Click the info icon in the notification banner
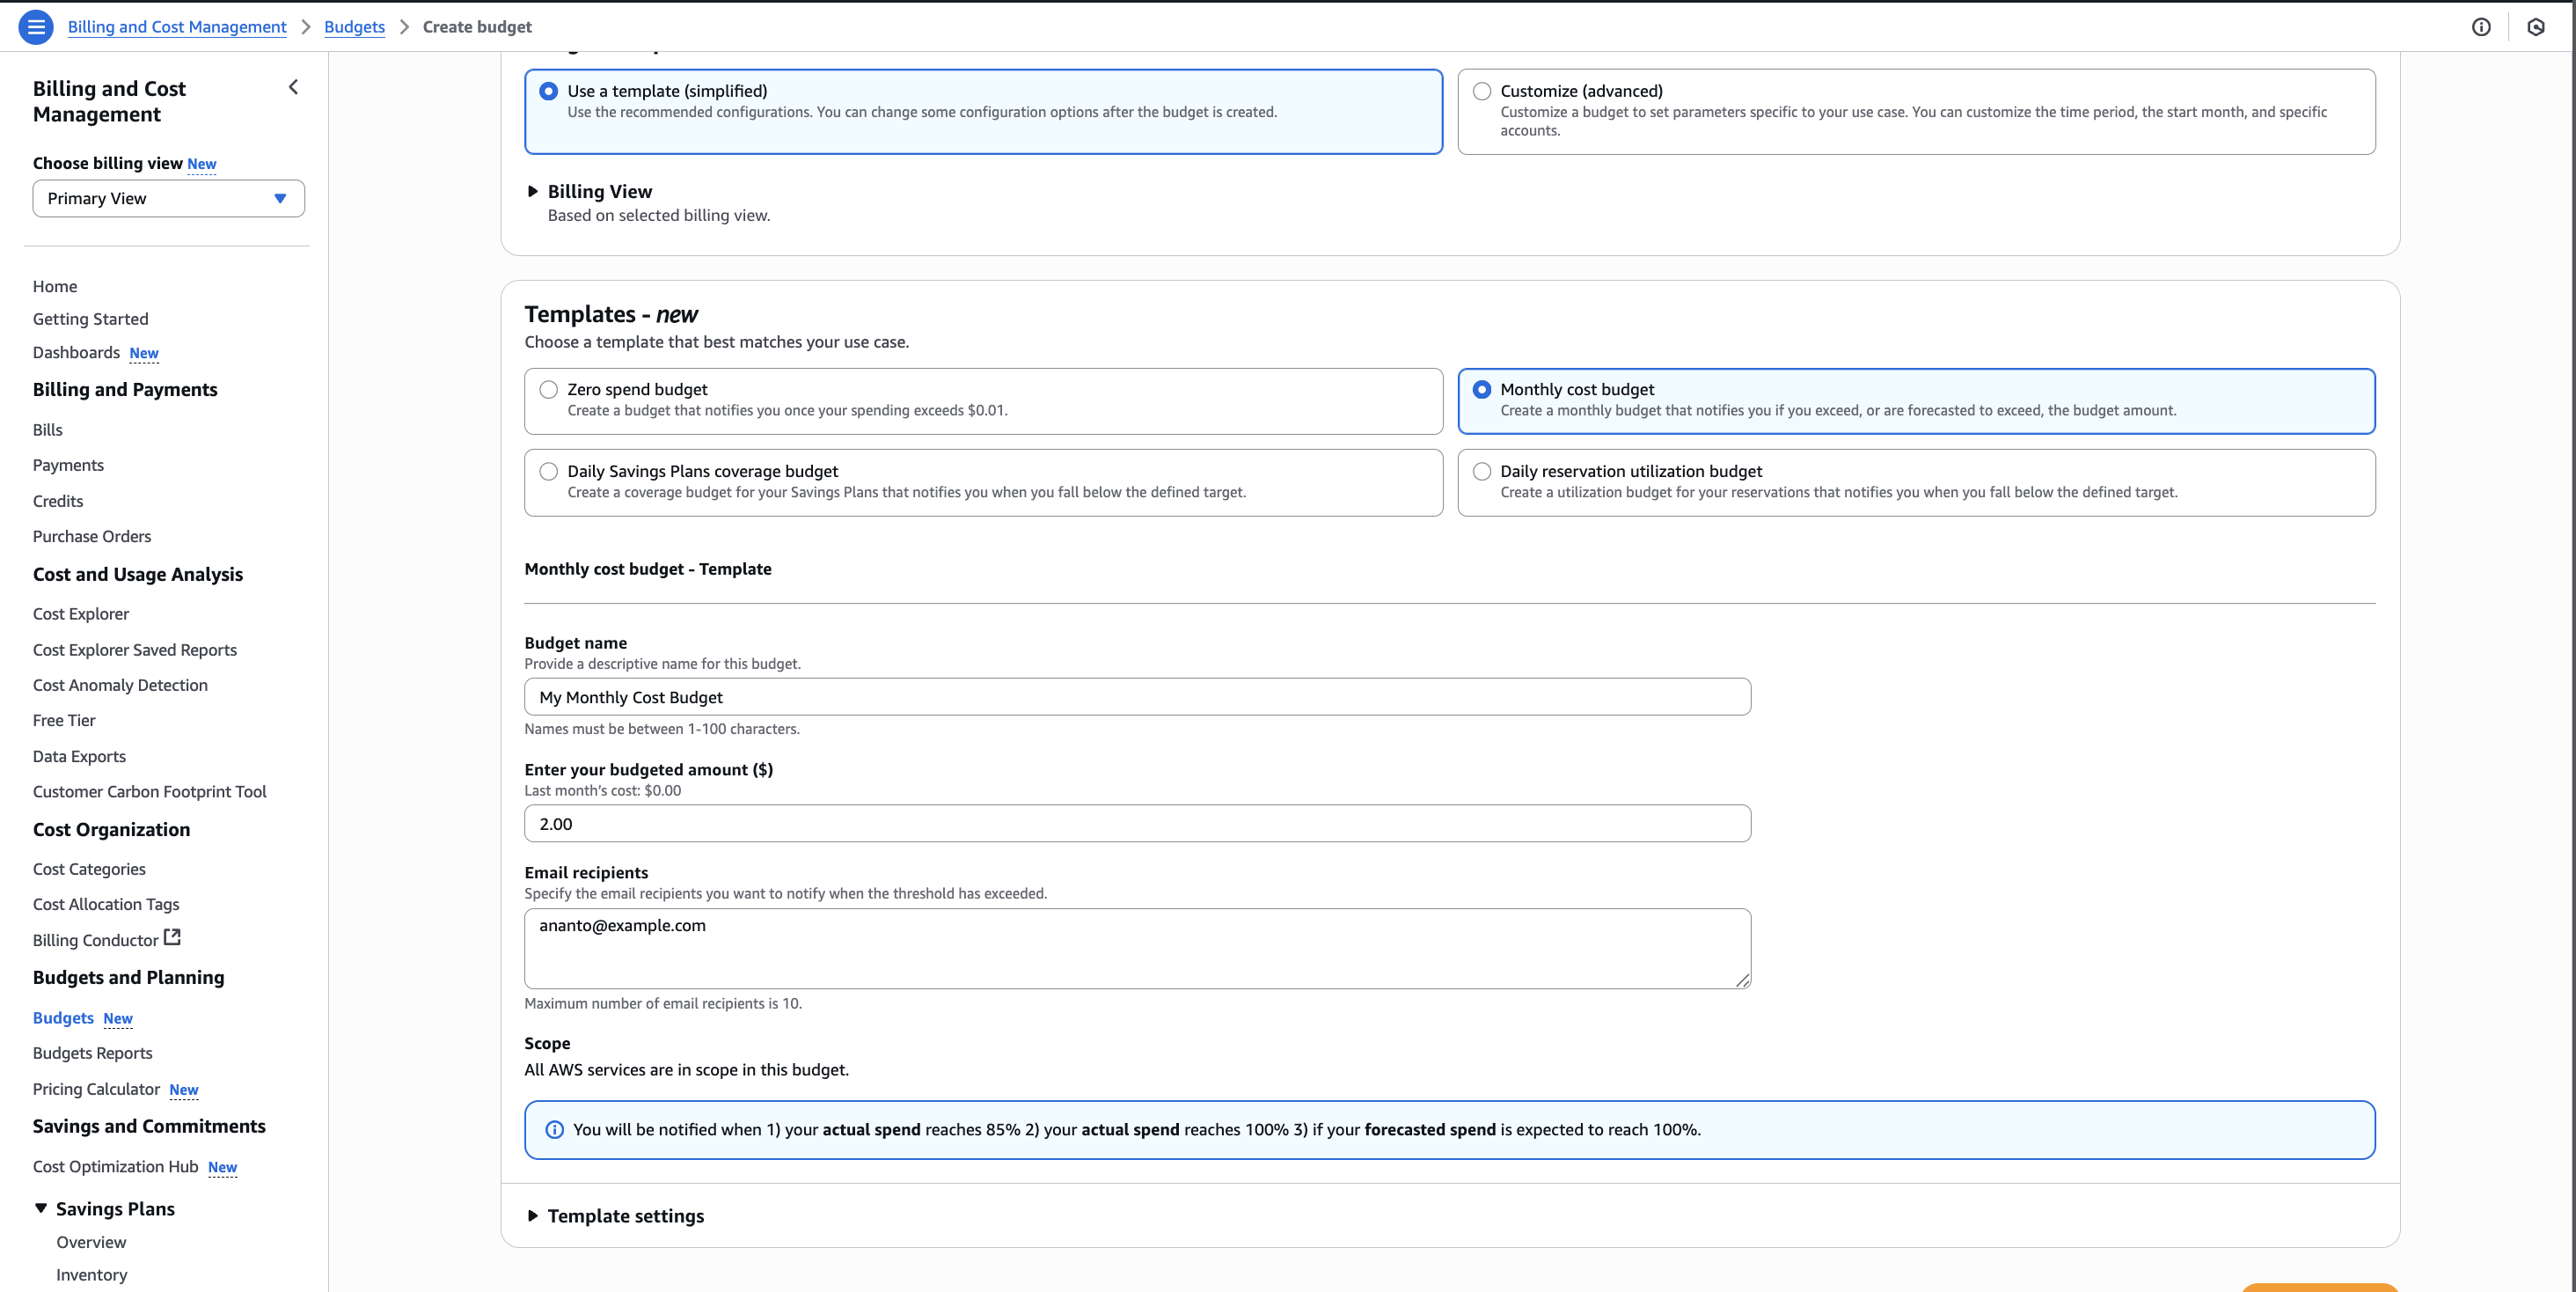 (x=554, y=1130)
